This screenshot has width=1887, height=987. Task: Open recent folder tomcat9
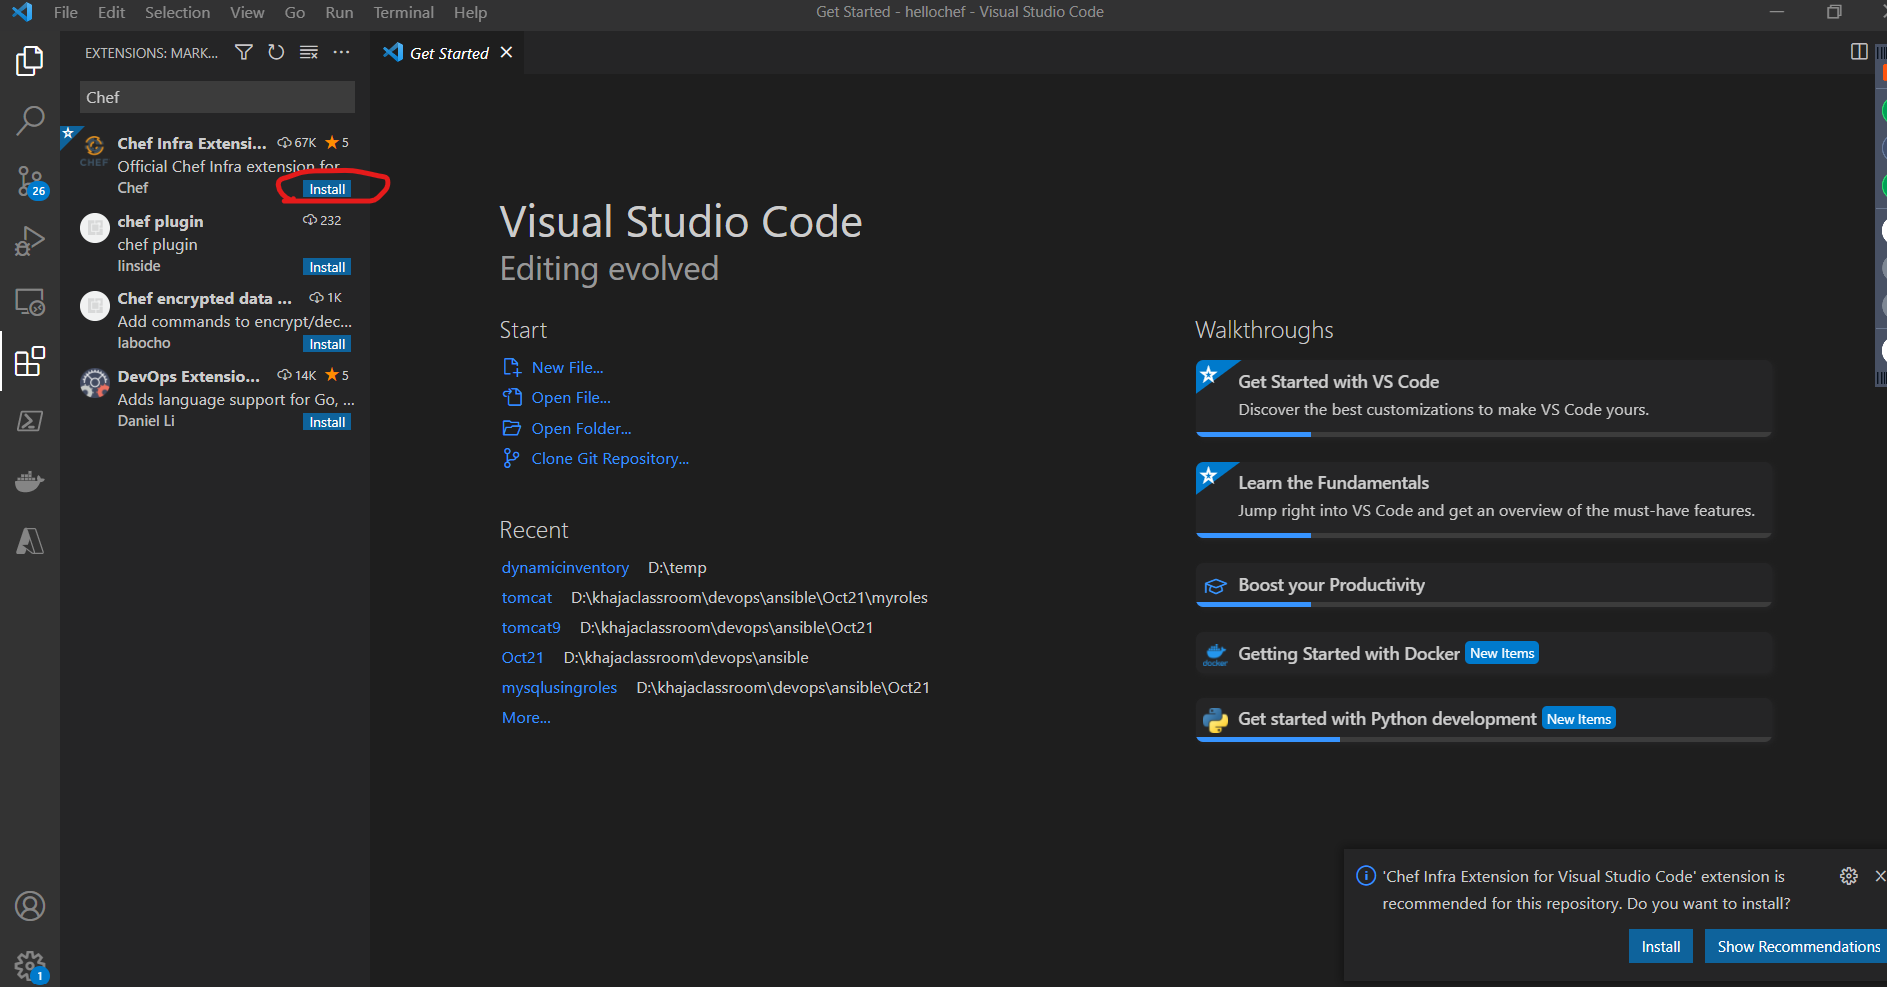coord(531,627)
